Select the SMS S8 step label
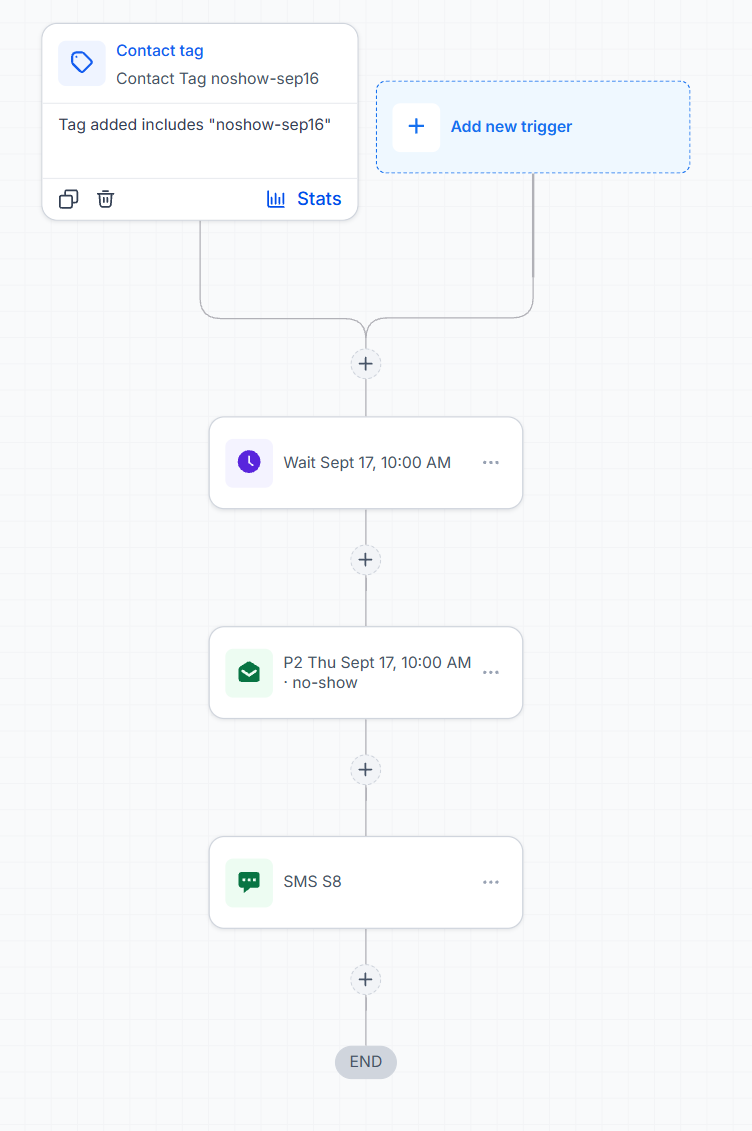Image resolution: width=752 pixels, height=1131 pixels. click(x=312, y=881)
